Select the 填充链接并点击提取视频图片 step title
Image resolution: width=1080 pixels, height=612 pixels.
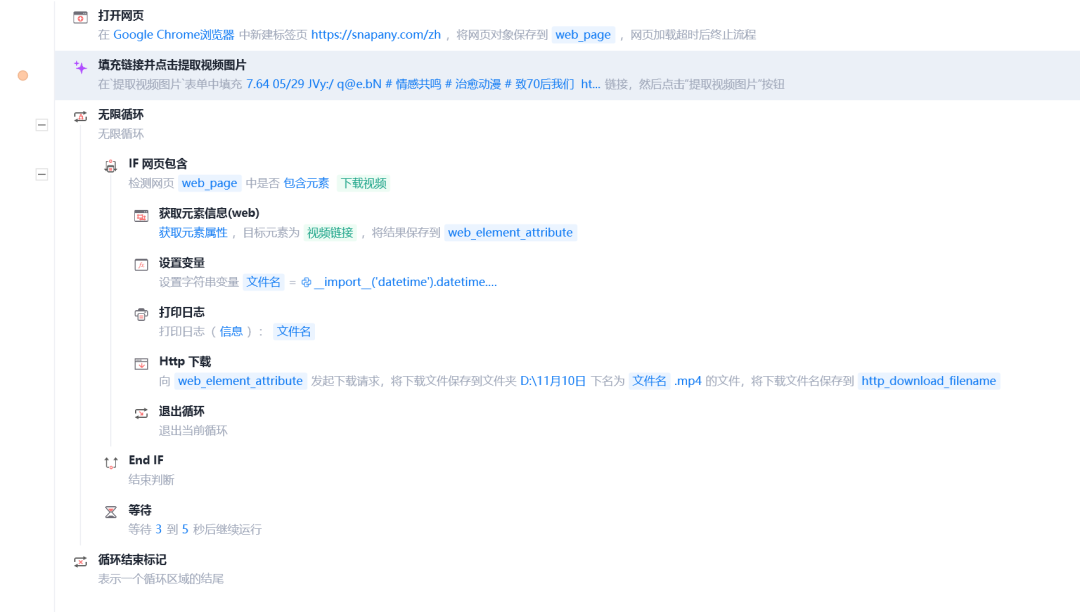[x=172, y=65]
